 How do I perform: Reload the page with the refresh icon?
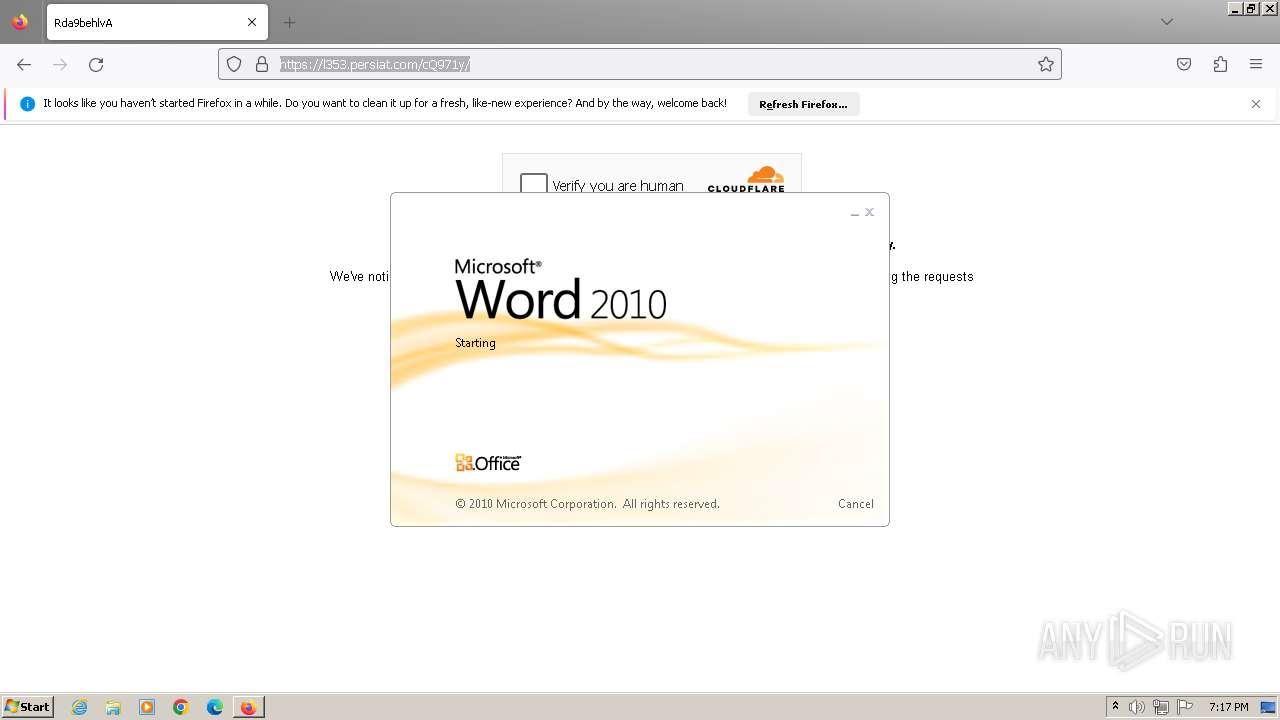[96, 64]
